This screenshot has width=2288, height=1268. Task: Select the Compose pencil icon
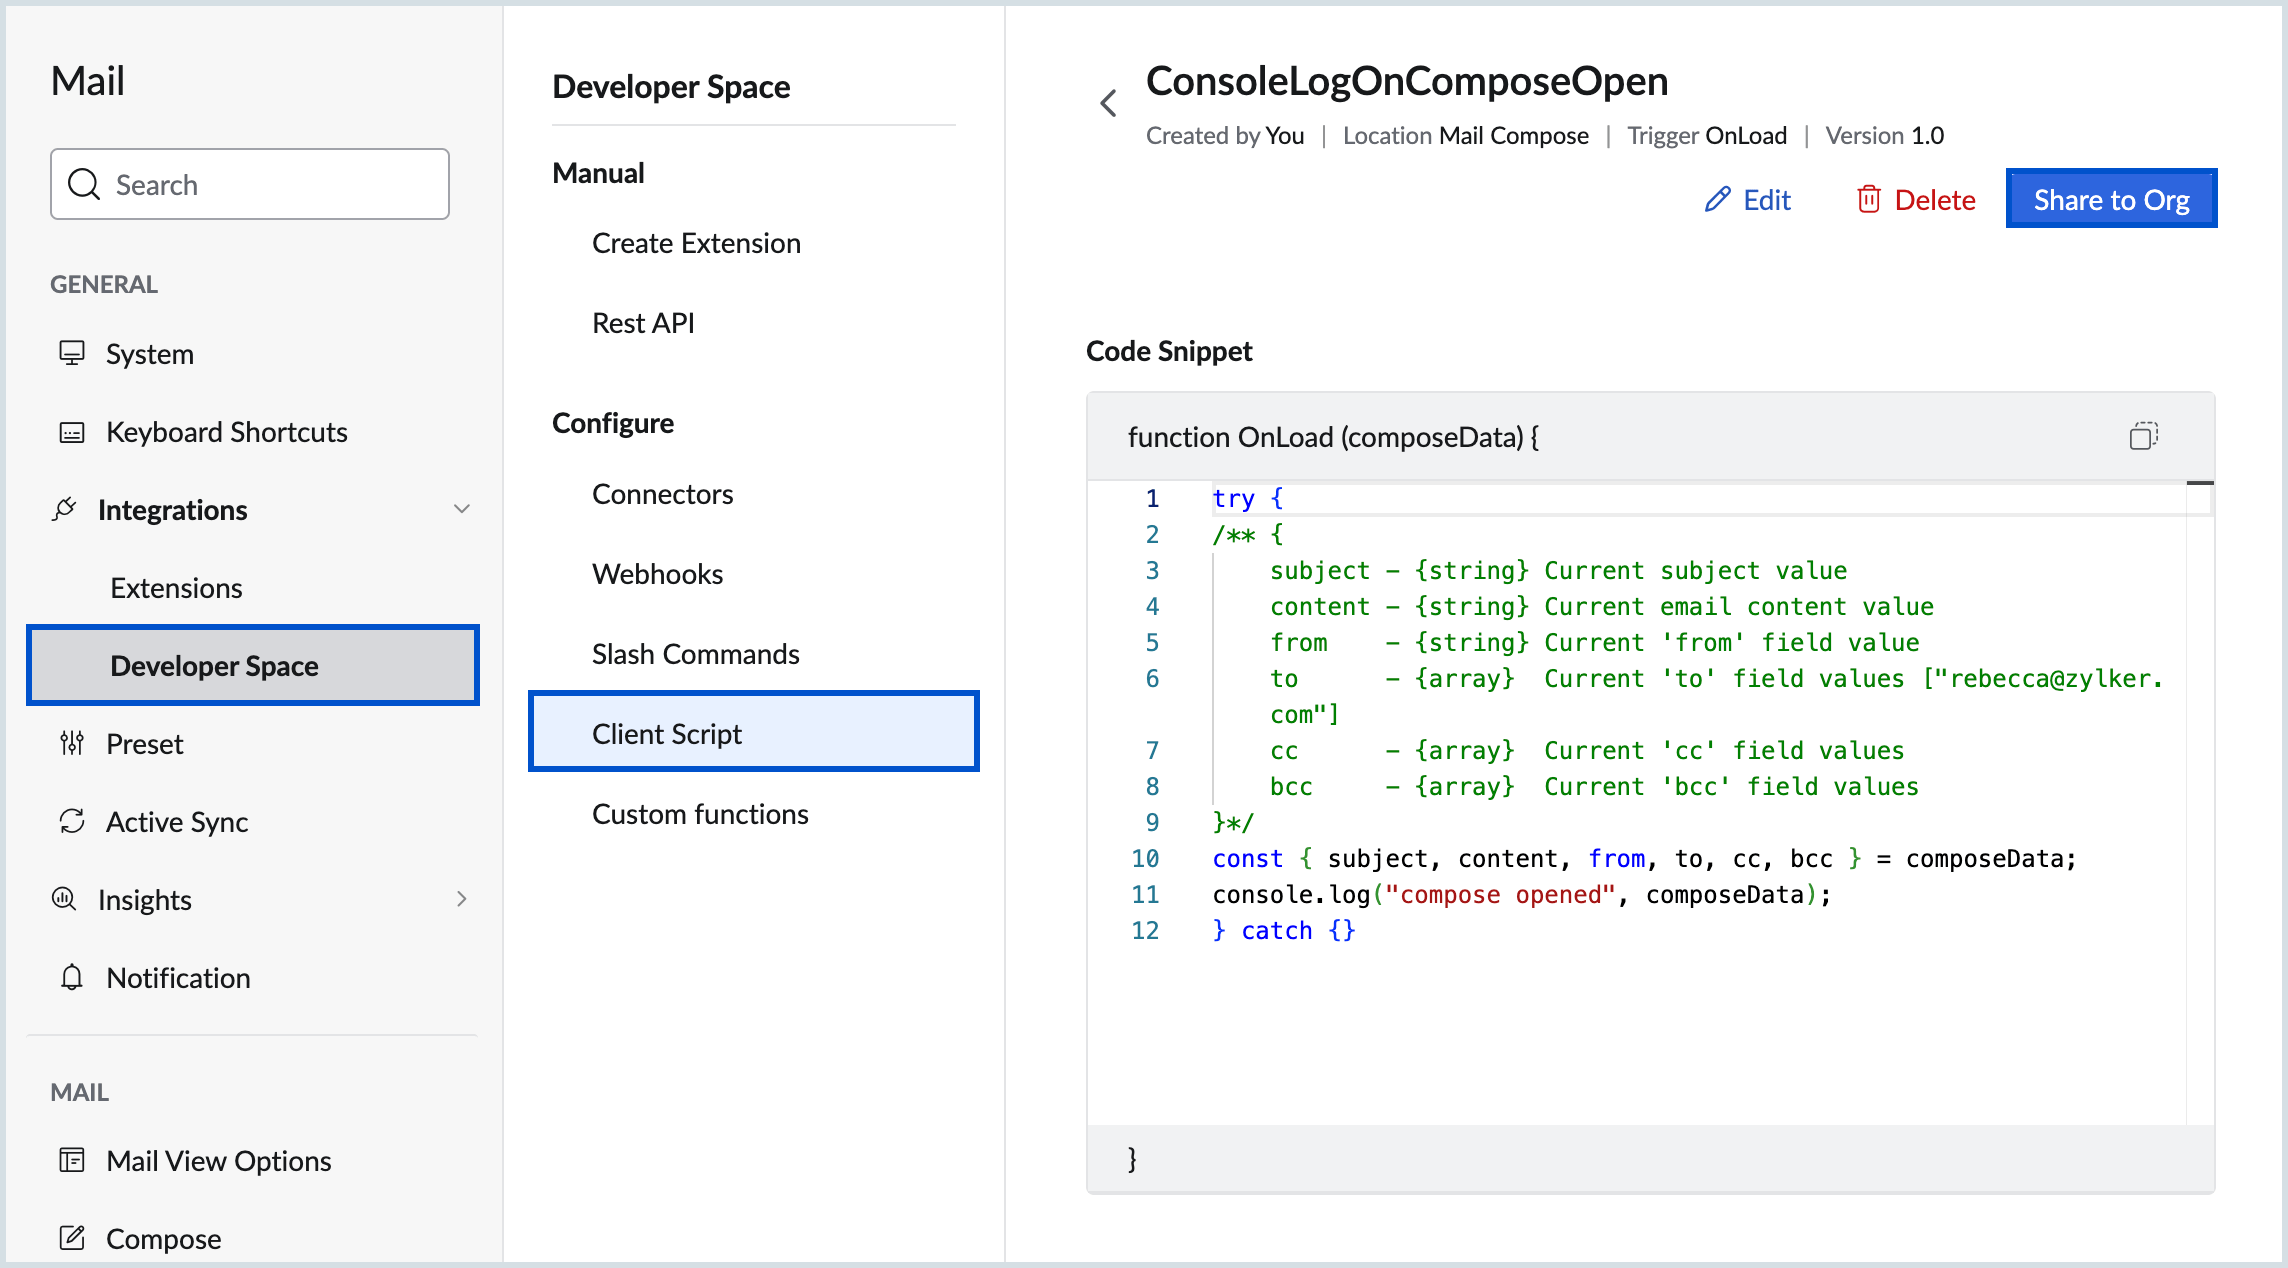pyautogui.click(x=71, y=1238)
